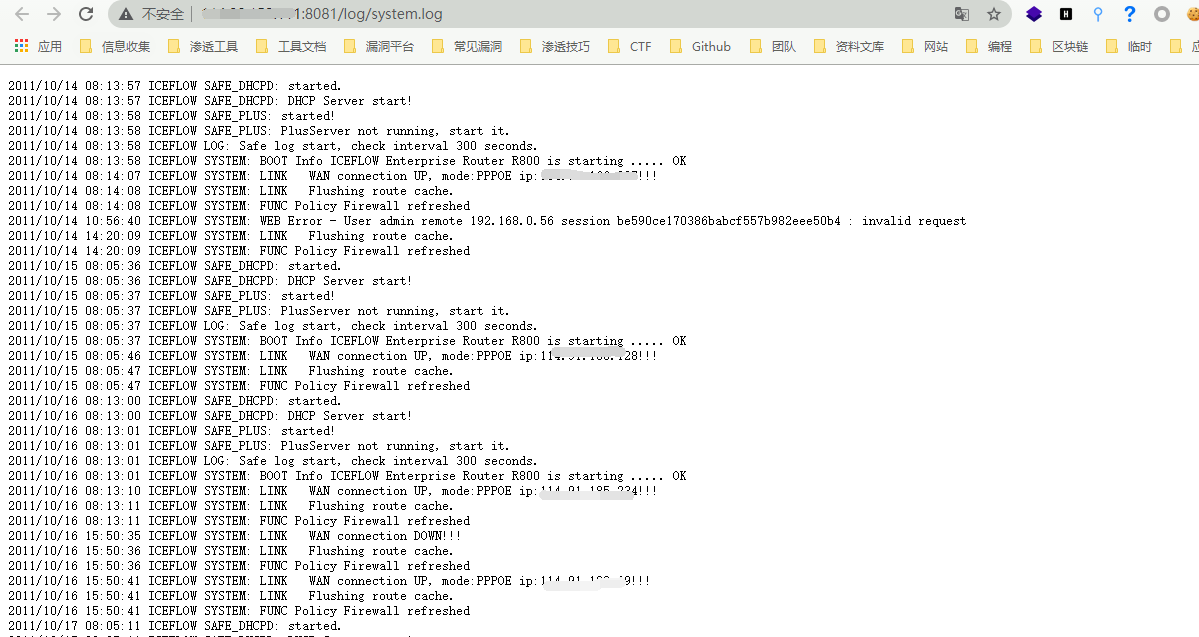Image resolution: width=1199 pixels, height=637 pixels.
Task: Click the black H extension icon
Action: 1066,14
